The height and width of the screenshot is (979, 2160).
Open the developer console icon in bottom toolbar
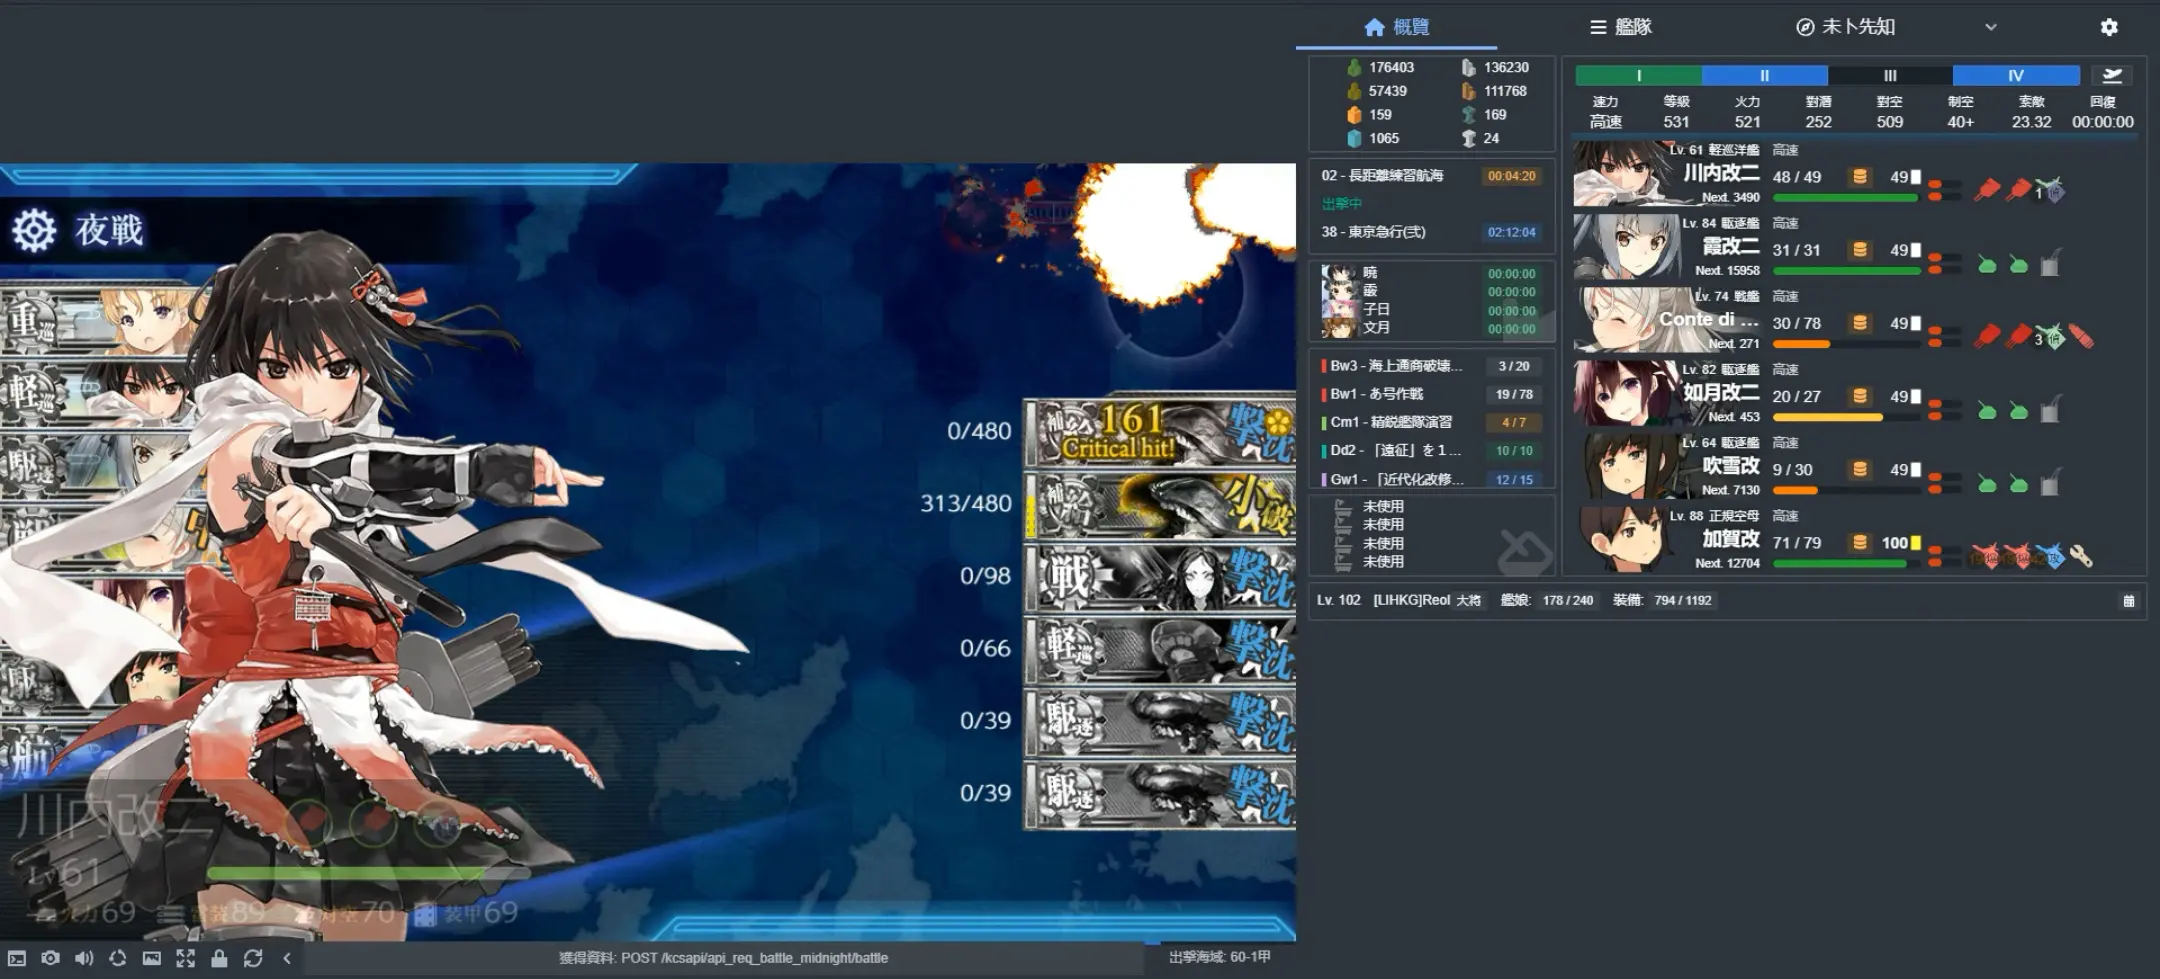(17, 958)
